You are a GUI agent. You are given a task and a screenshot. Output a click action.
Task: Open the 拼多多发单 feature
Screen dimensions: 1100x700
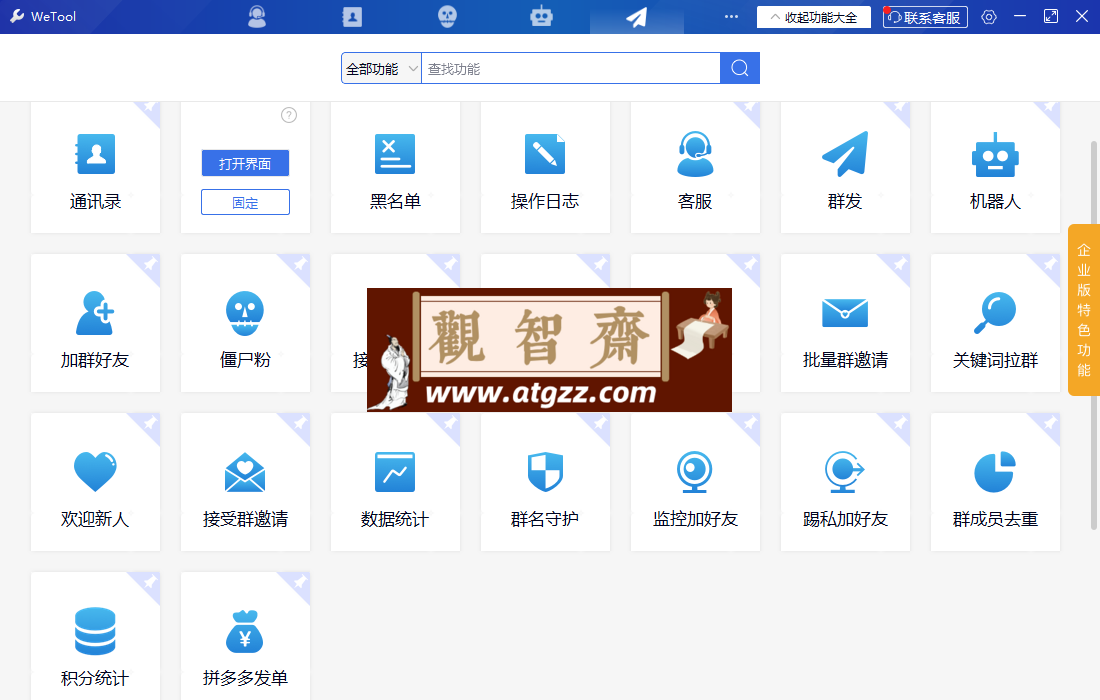tap(246, 636)
